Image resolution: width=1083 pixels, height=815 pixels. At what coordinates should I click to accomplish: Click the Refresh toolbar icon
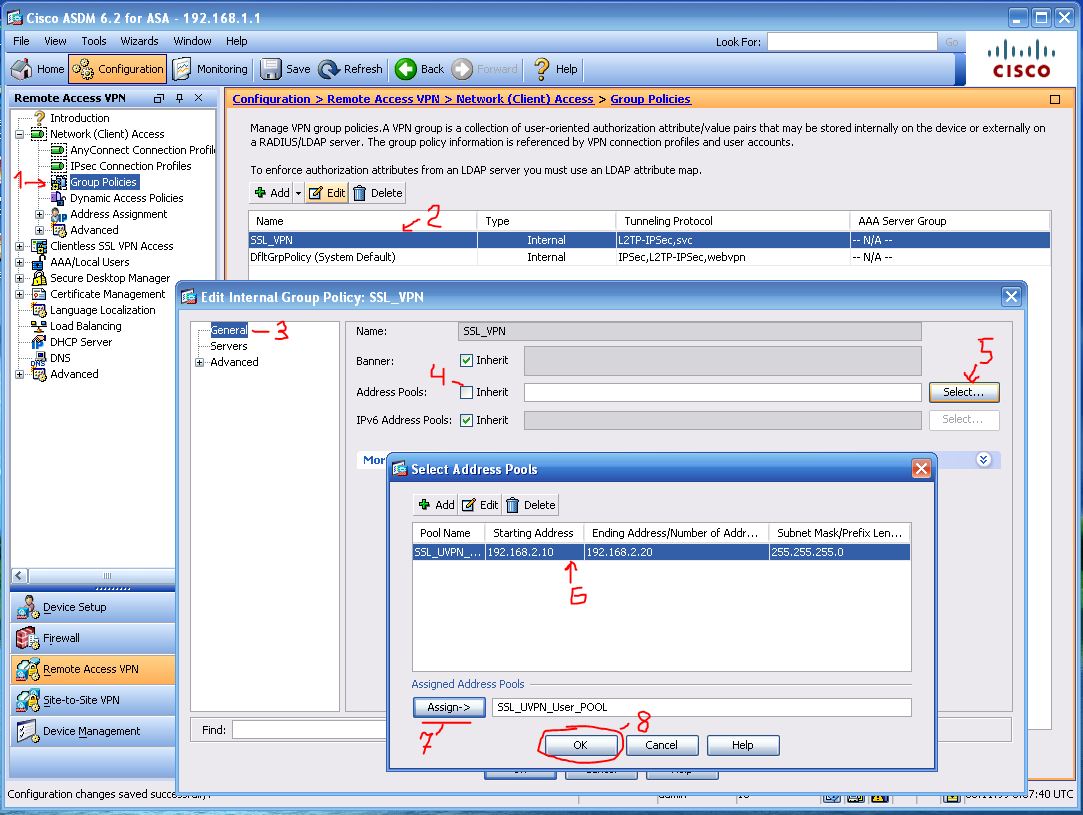(329, 69)
